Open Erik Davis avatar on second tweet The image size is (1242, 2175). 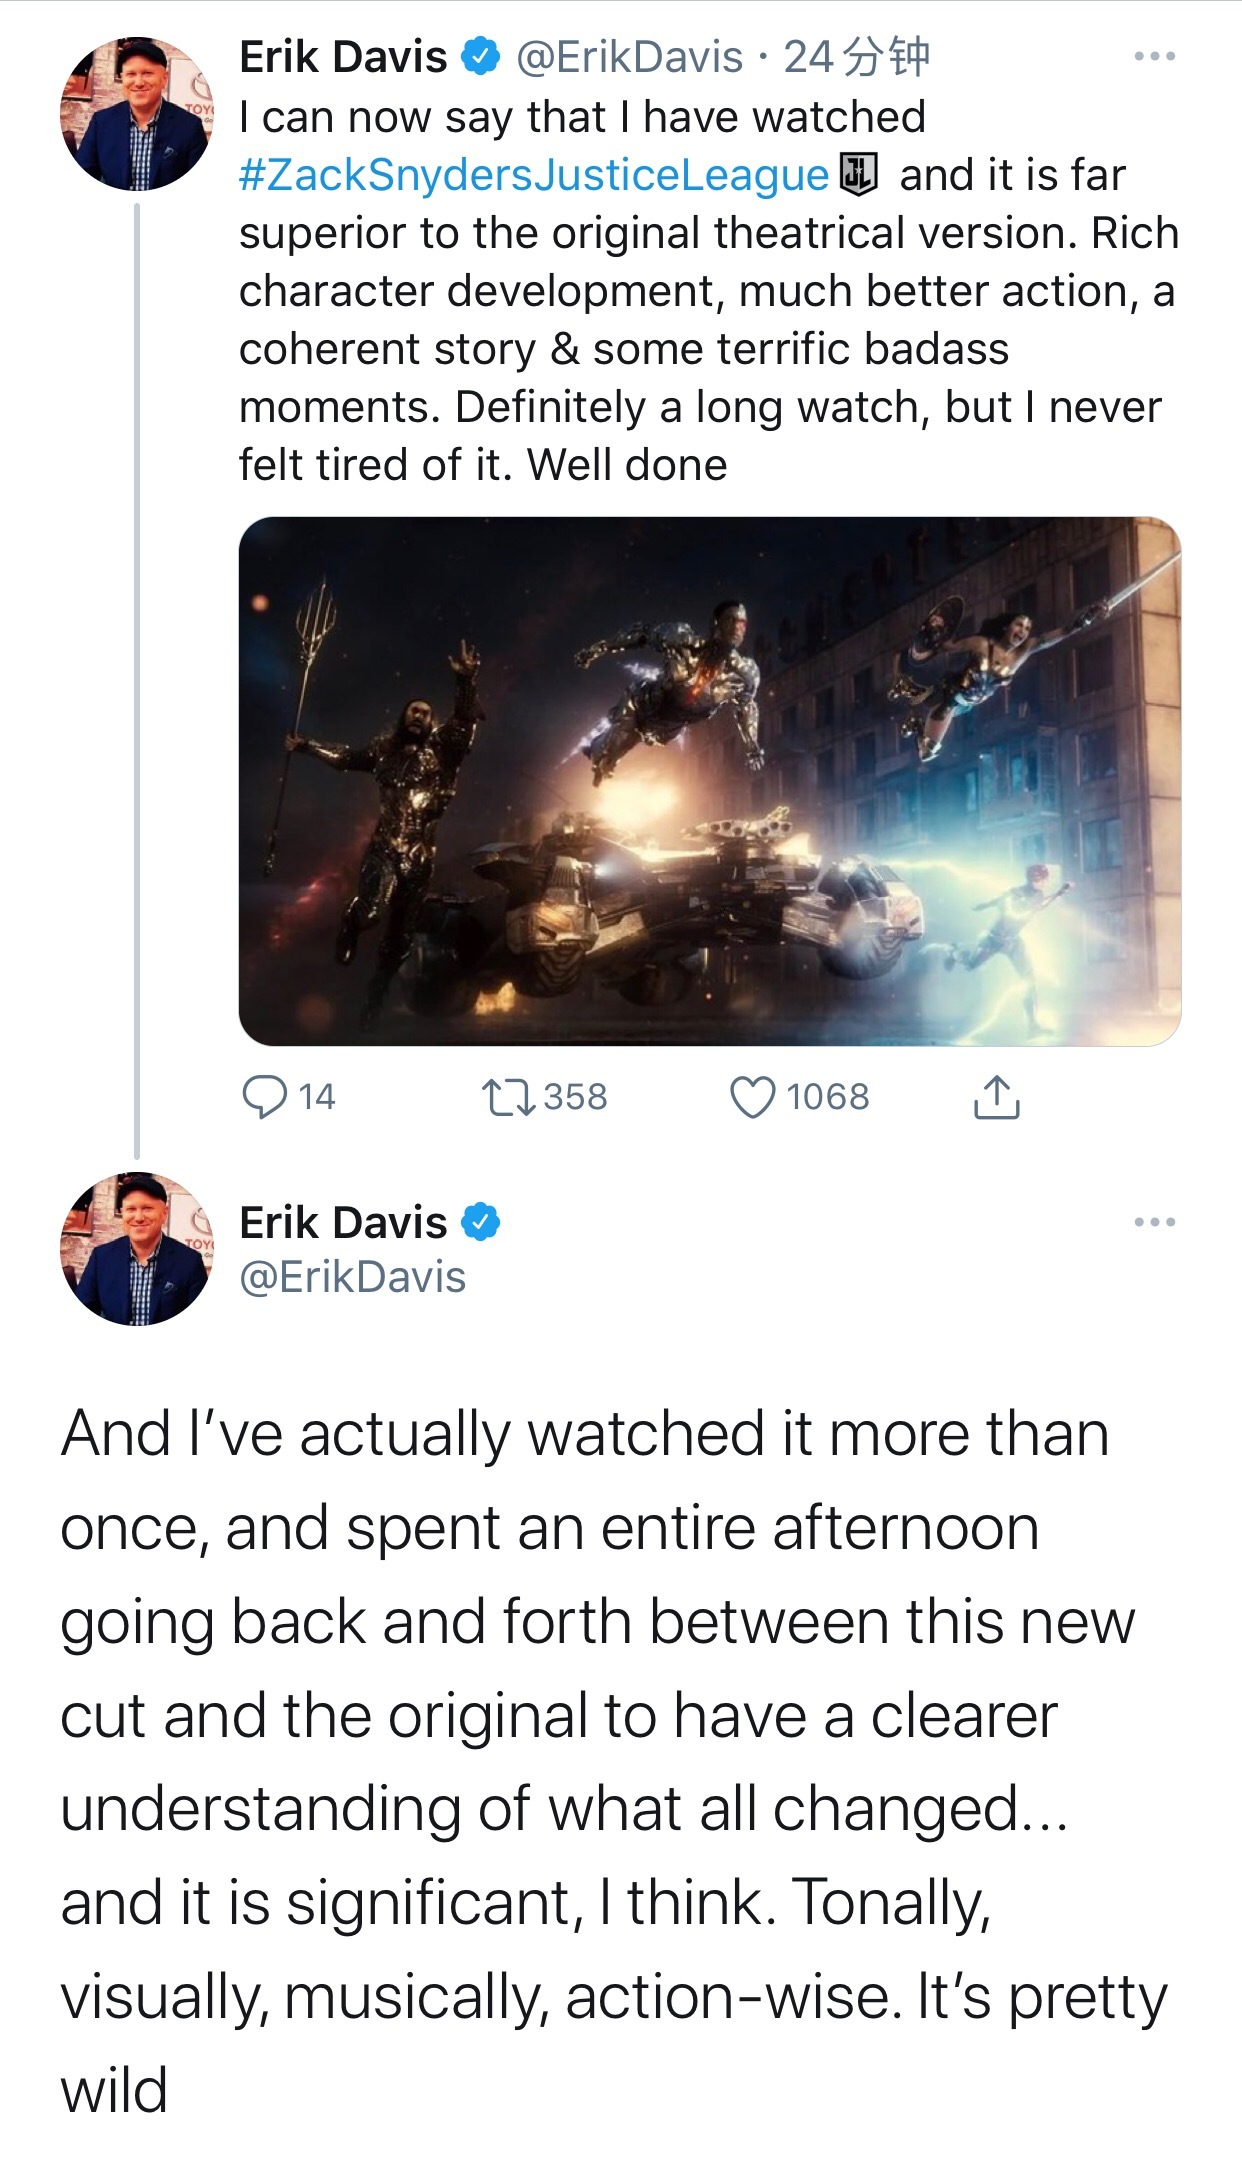tap(137, 1249)
